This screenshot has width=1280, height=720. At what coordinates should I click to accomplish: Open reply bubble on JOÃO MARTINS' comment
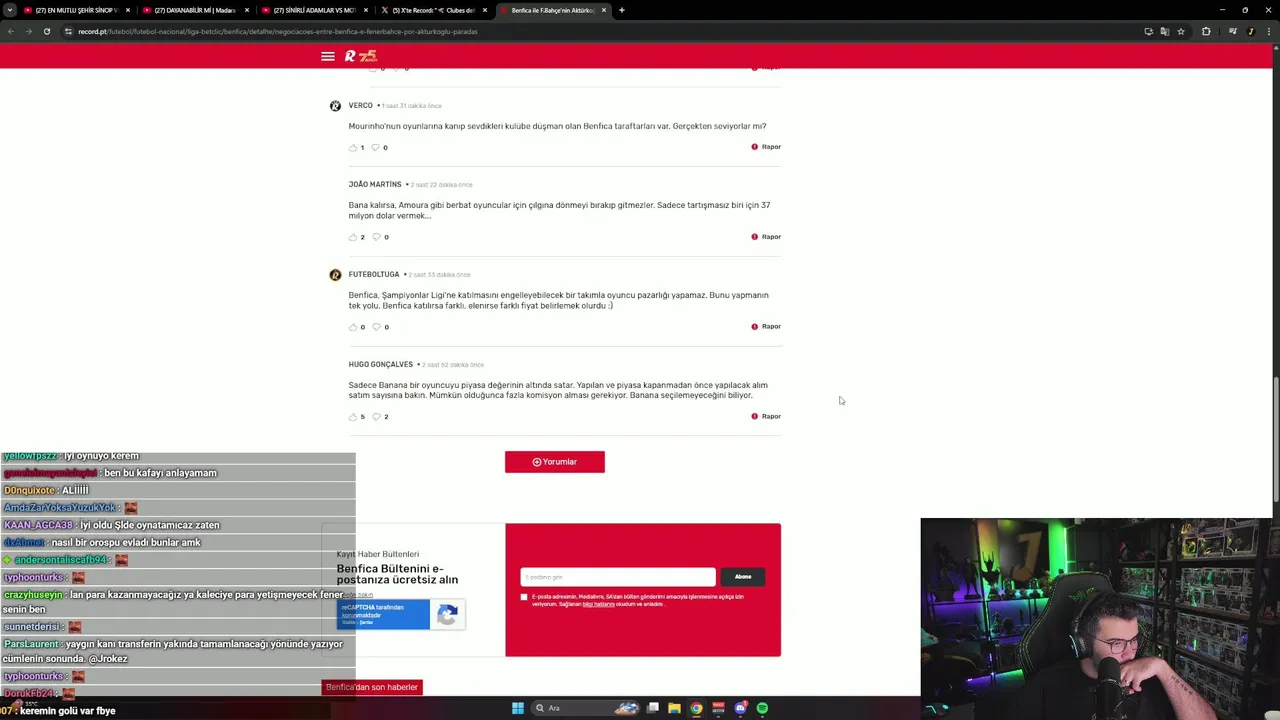click(376, 237)
